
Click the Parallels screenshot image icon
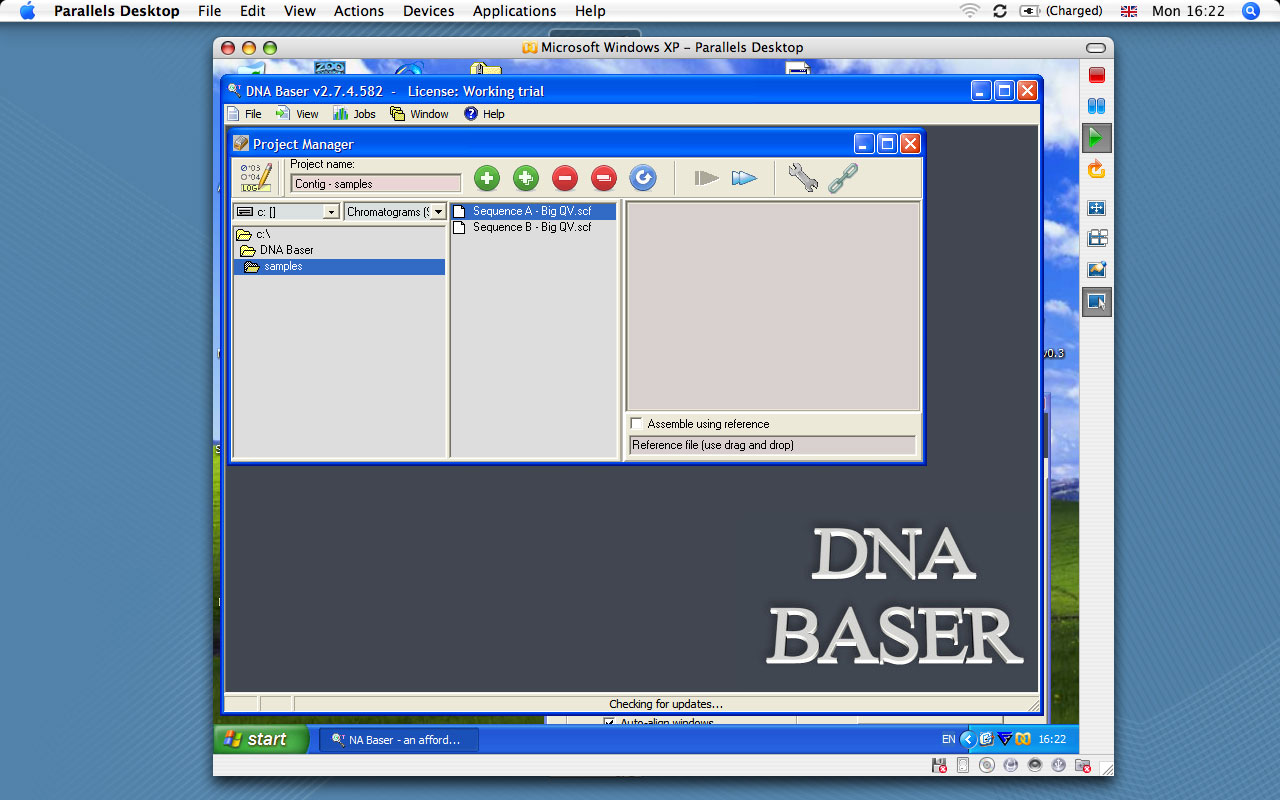coord(1097,270)
